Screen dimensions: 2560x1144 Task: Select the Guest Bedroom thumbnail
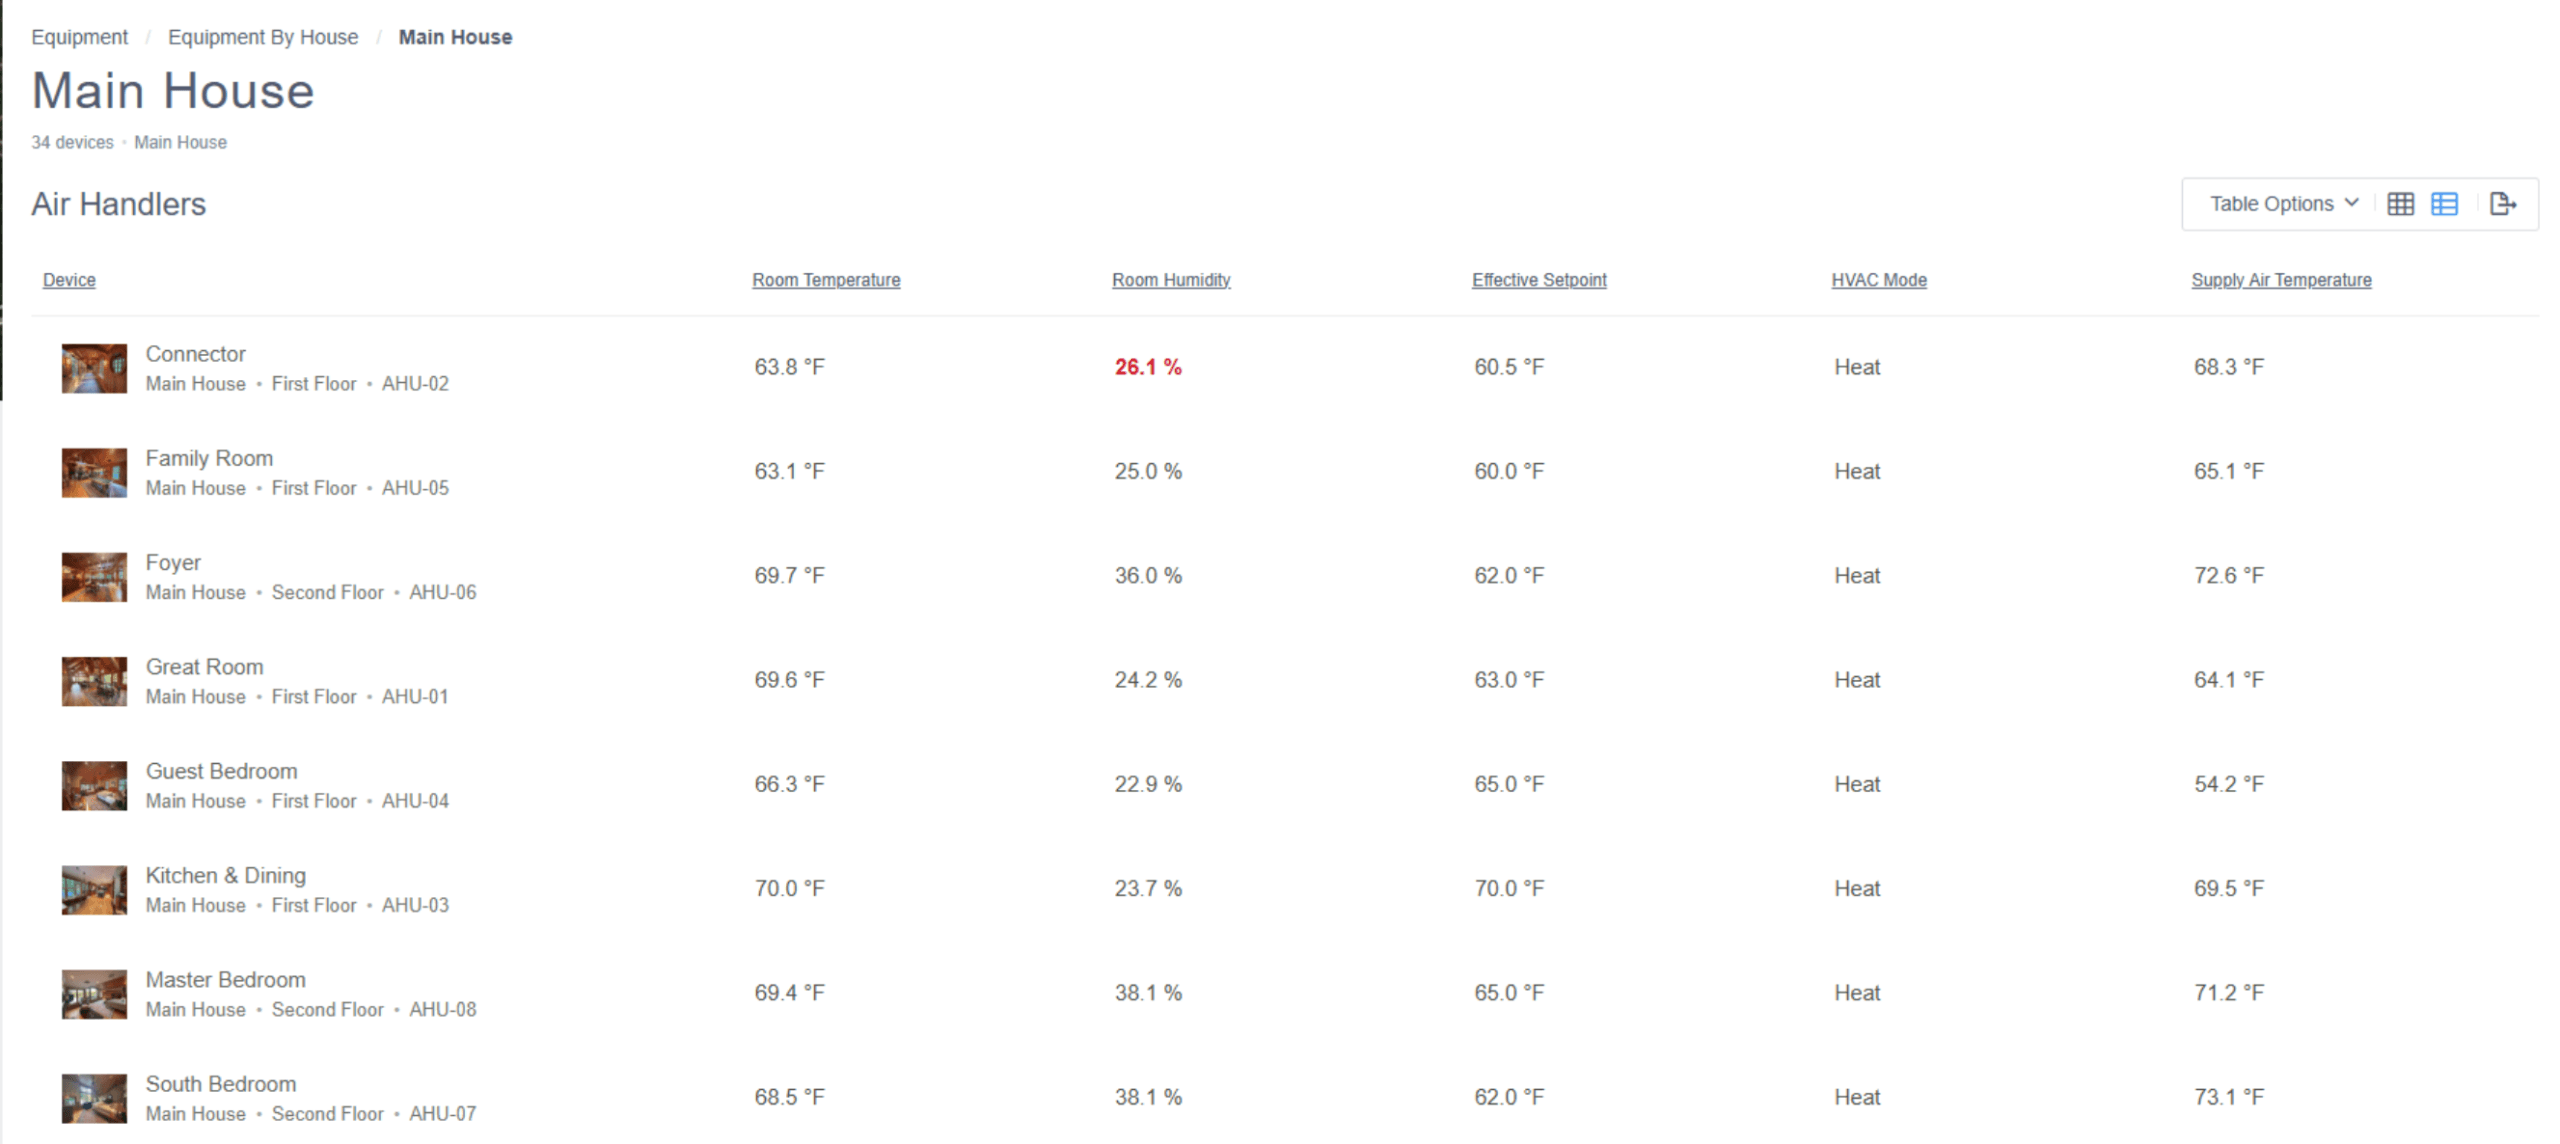pos(94,785)
